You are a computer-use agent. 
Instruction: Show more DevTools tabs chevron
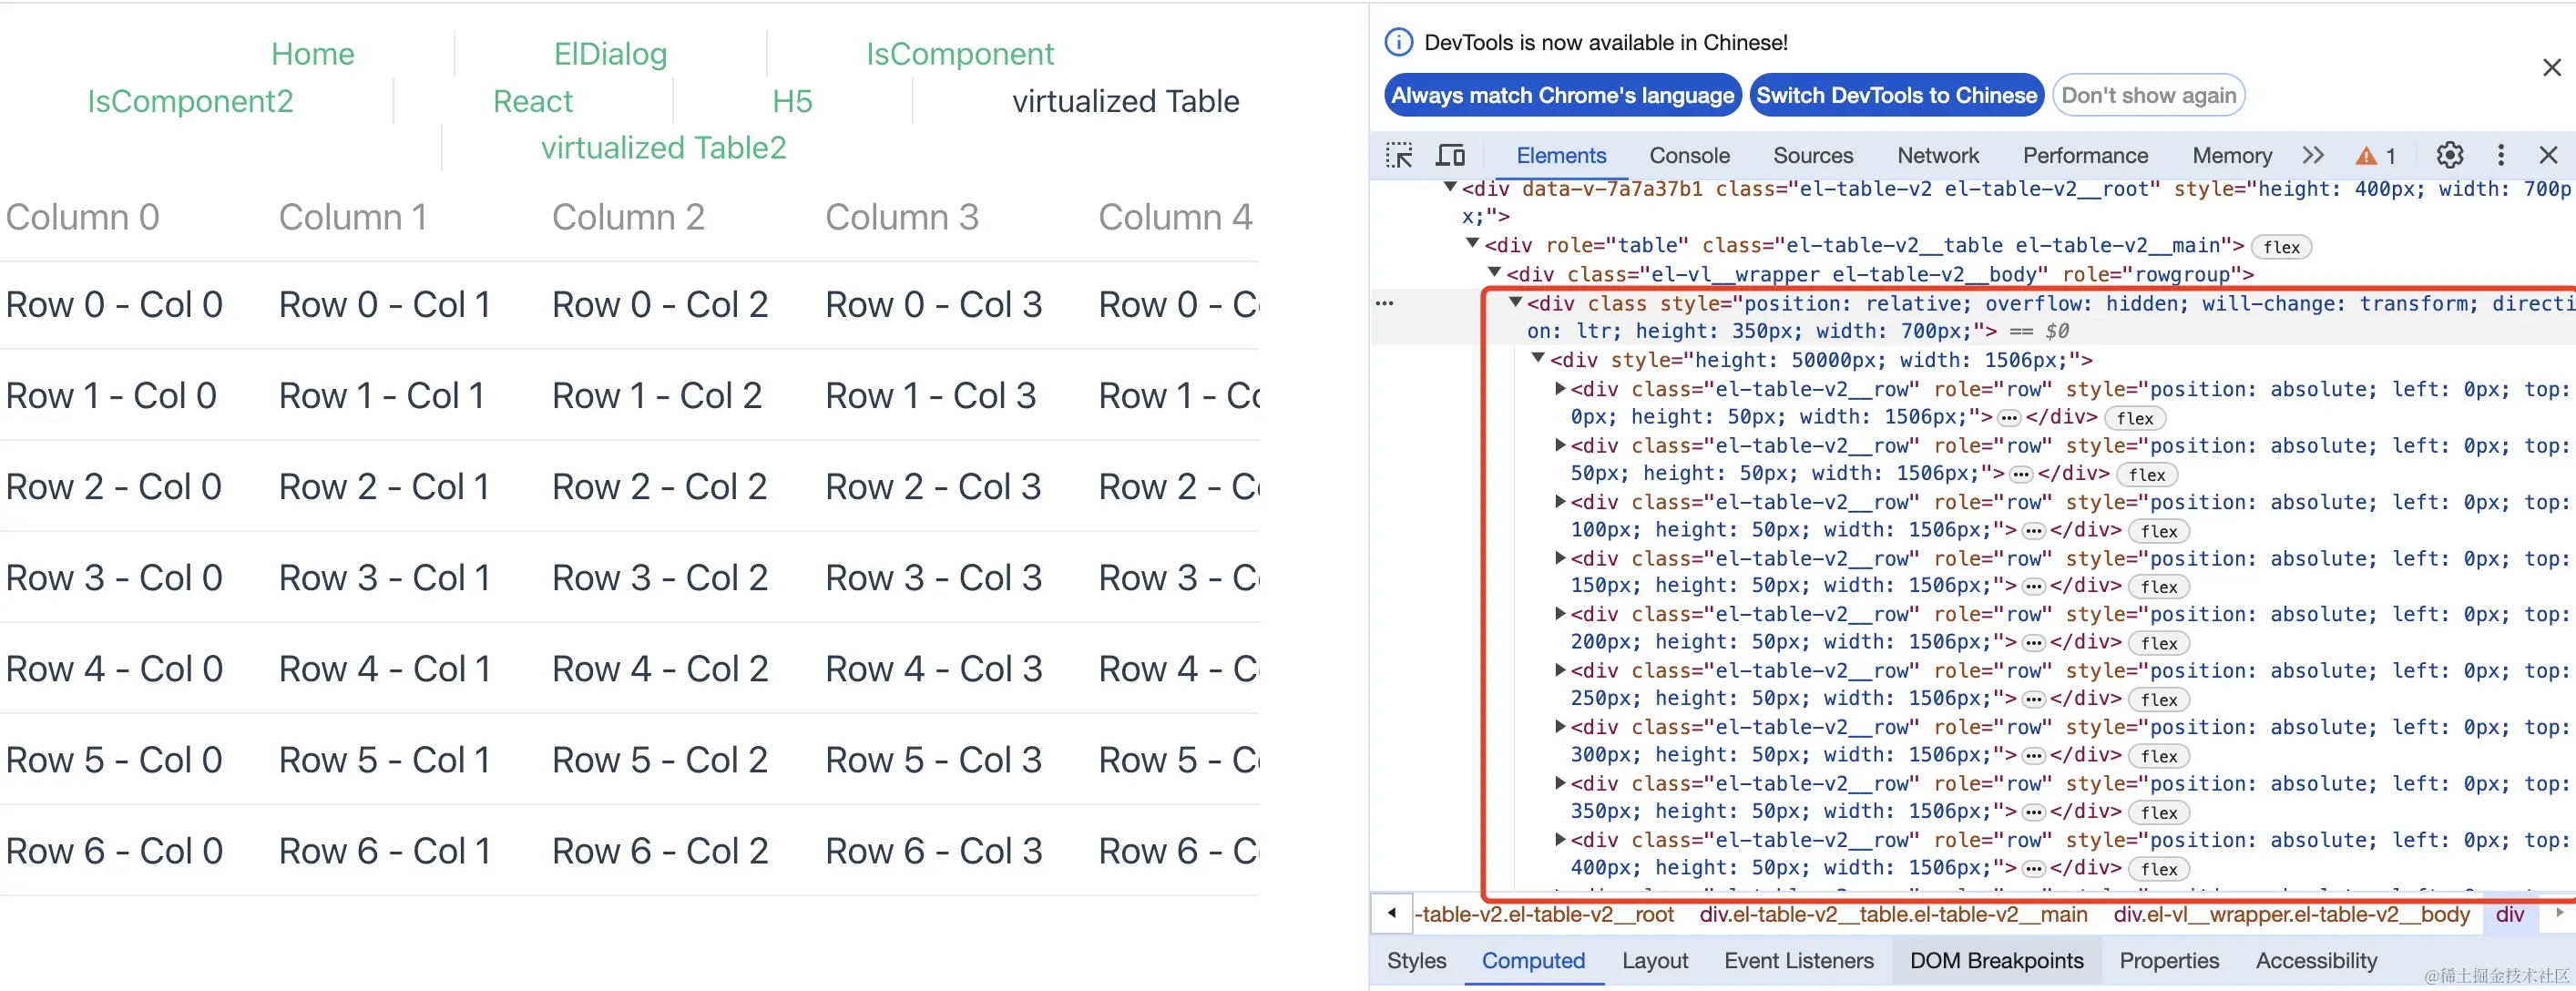point(2313,155)
